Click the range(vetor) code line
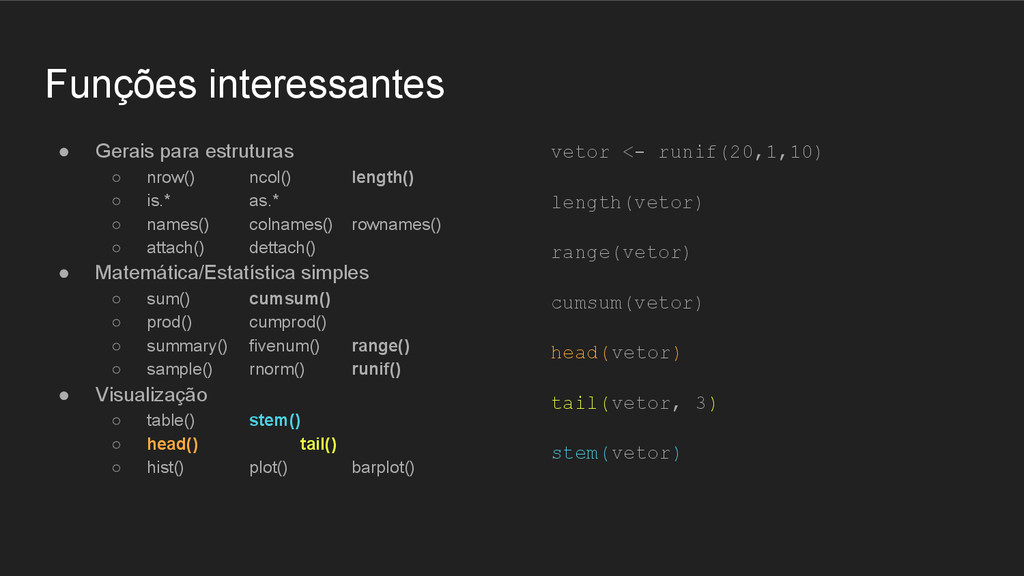The image size is (1024, 576). [x=620, y=253]
